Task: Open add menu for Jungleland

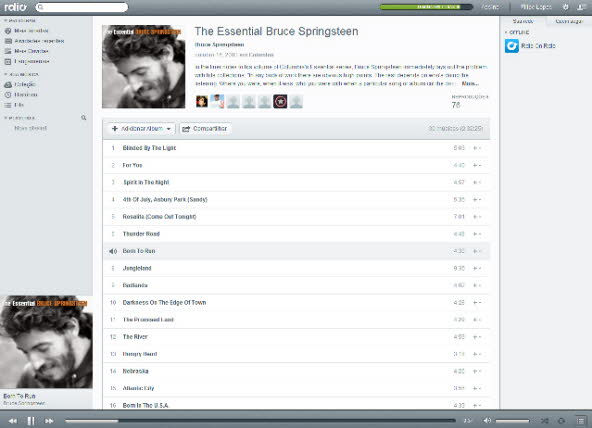Action: click(x=477, y=268)
